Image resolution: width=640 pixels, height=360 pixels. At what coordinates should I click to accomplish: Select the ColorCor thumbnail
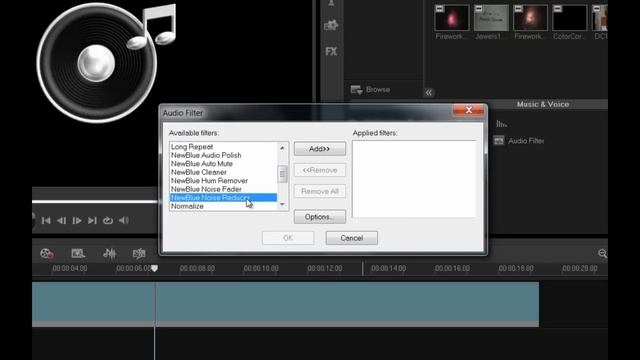[569, 18]
